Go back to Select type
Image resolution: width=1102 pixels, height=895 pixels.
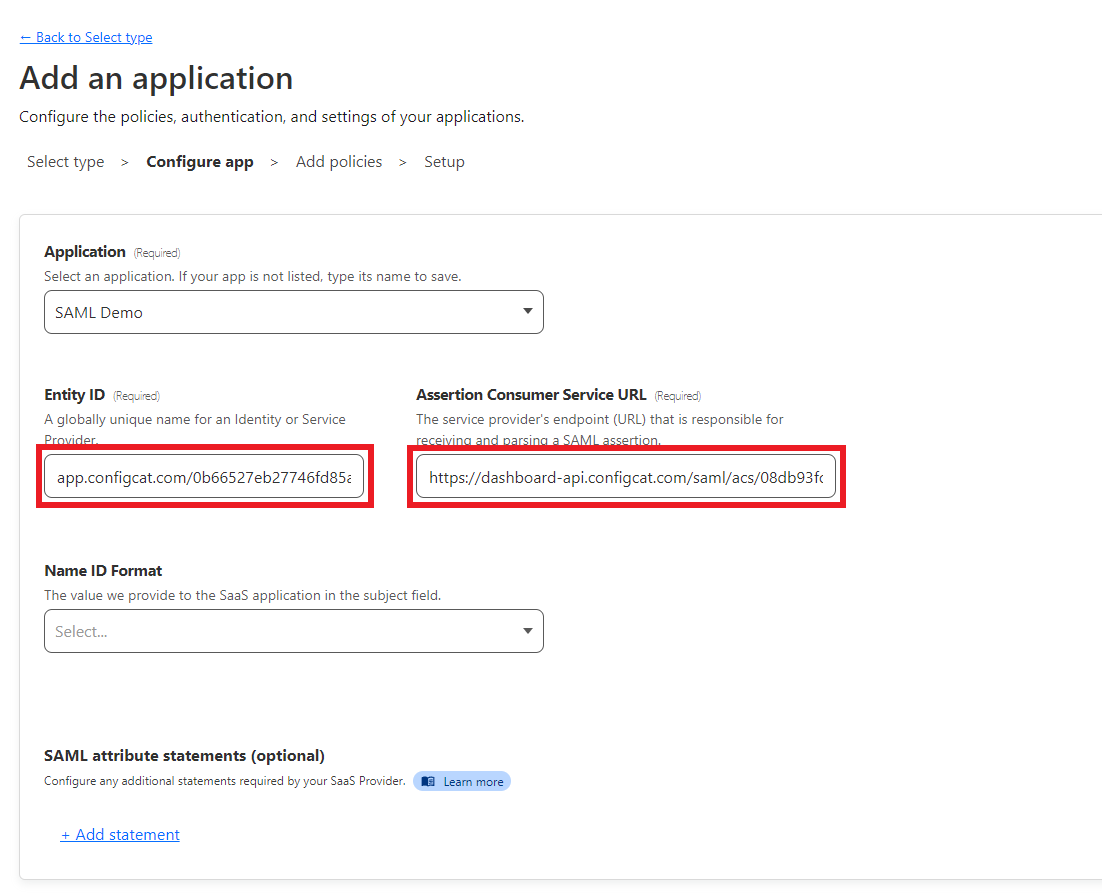click(86, 37)
